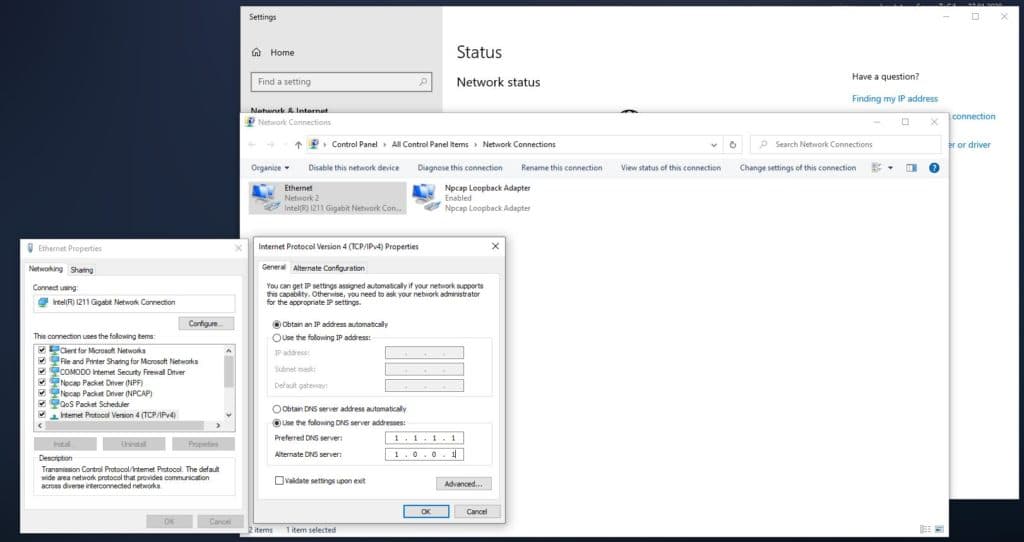Enable Validate settings upon exit checkbox
Viewport: 1024px width, 542px height.
279,481
